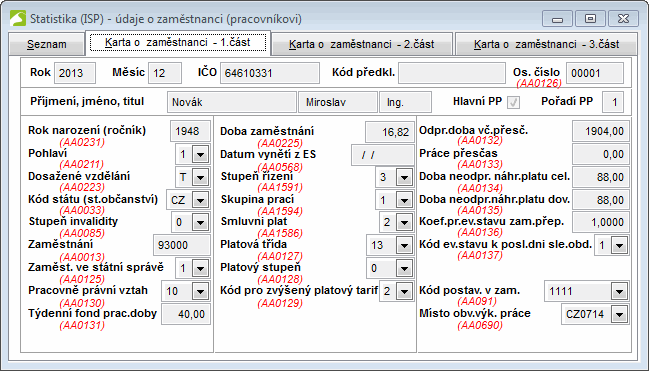
Task: Expand the Smluvní plat dropdown
Action: [x=404, y=223]
